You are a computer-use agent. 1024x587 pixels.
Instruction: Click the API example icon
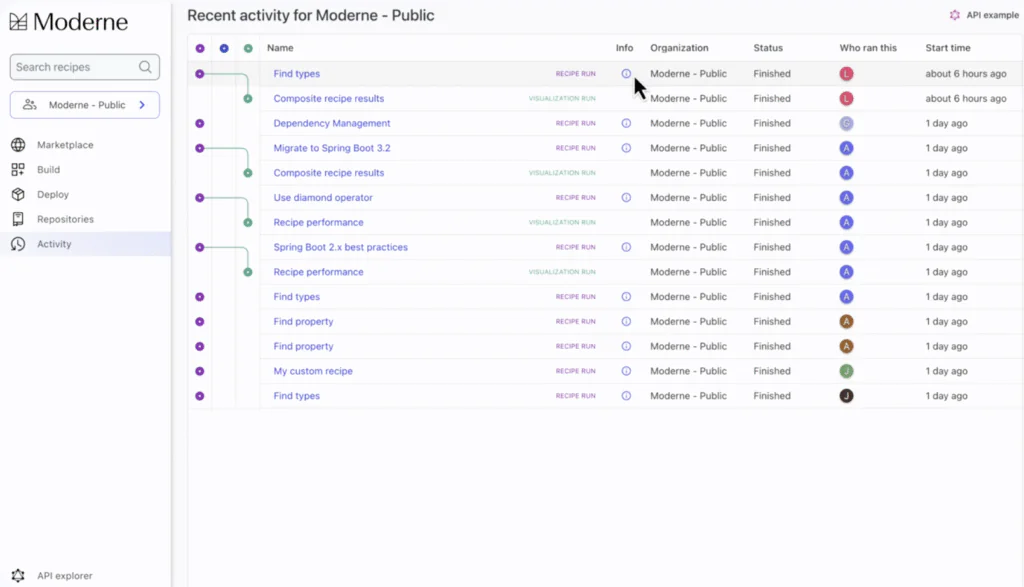[x=954, y=15]
